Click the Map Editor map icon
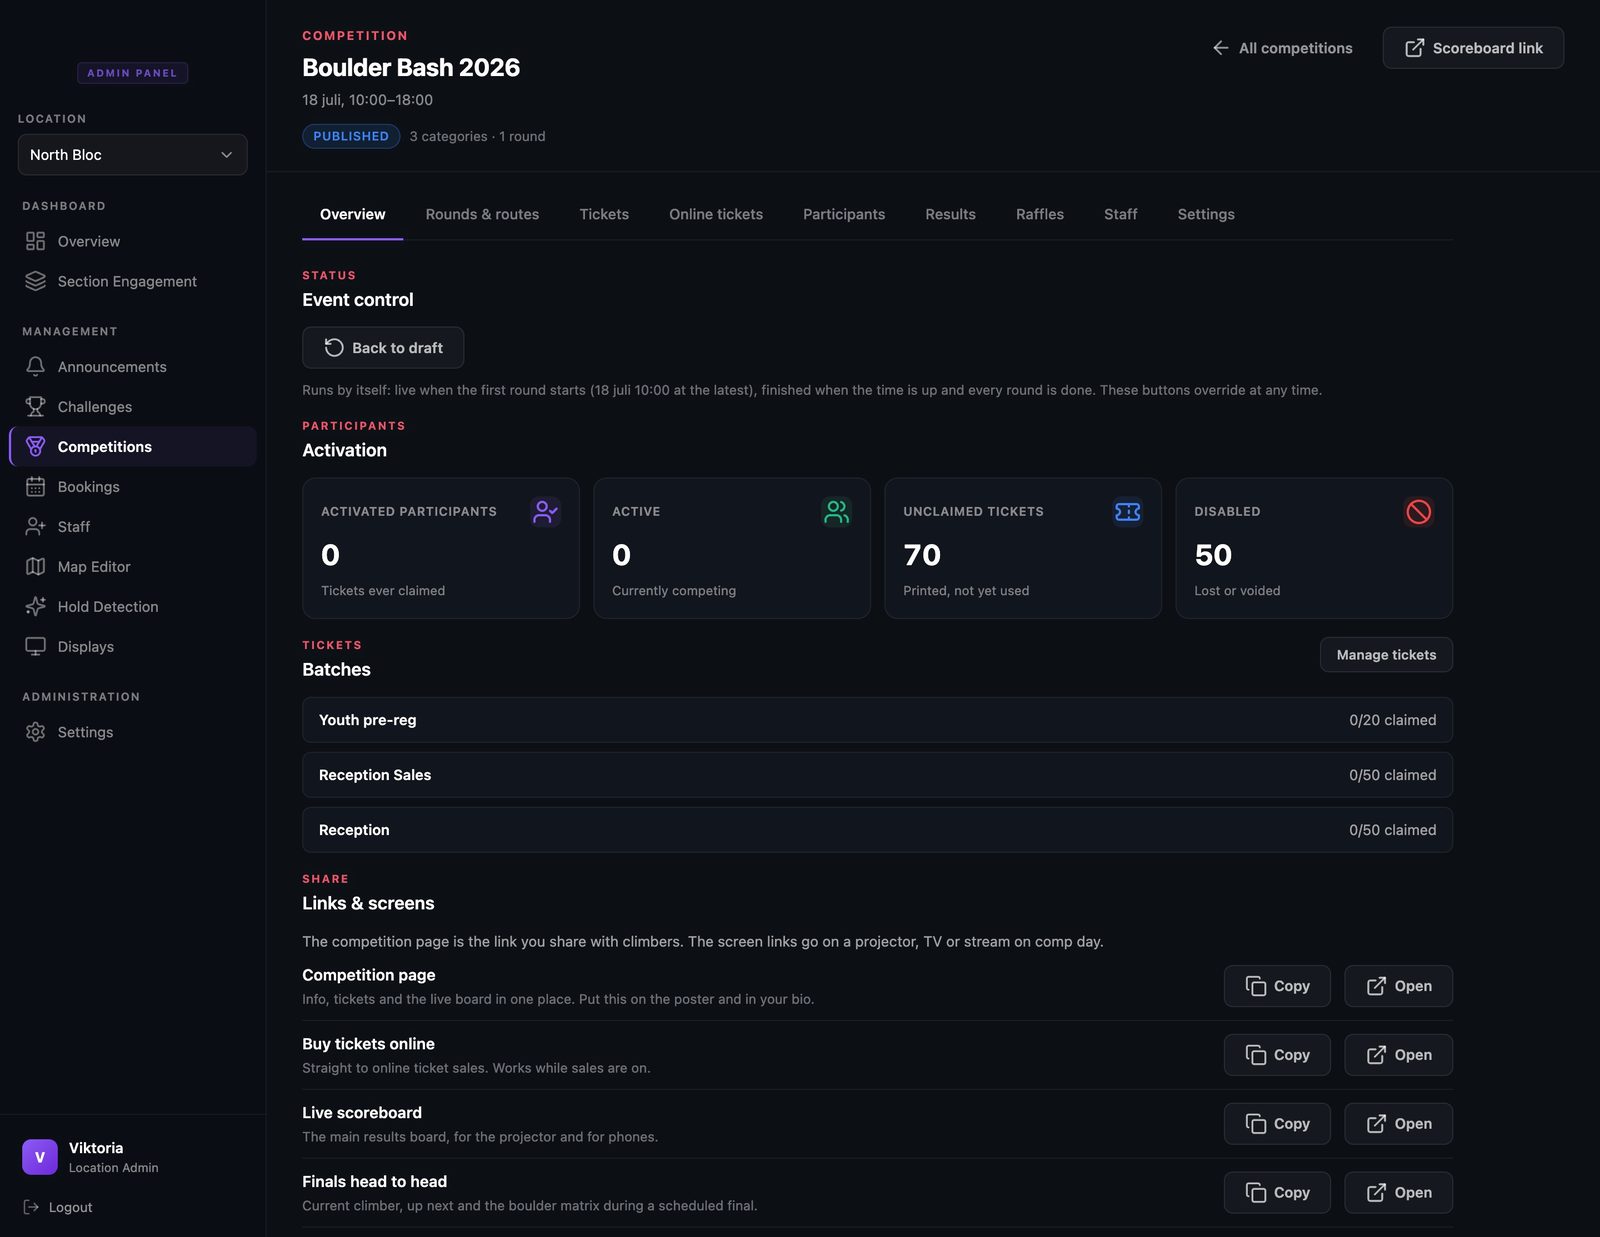The image size is (1600, 1237). (36, 567)
